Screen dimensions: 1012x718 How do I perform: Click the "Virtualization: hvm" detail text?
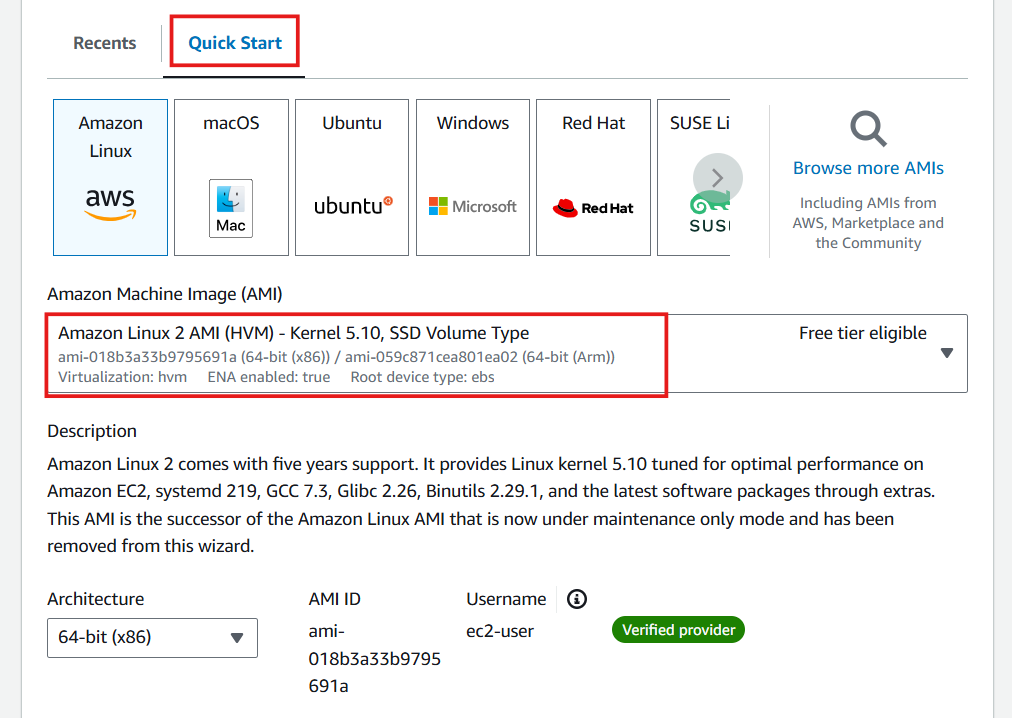(123, 377)
